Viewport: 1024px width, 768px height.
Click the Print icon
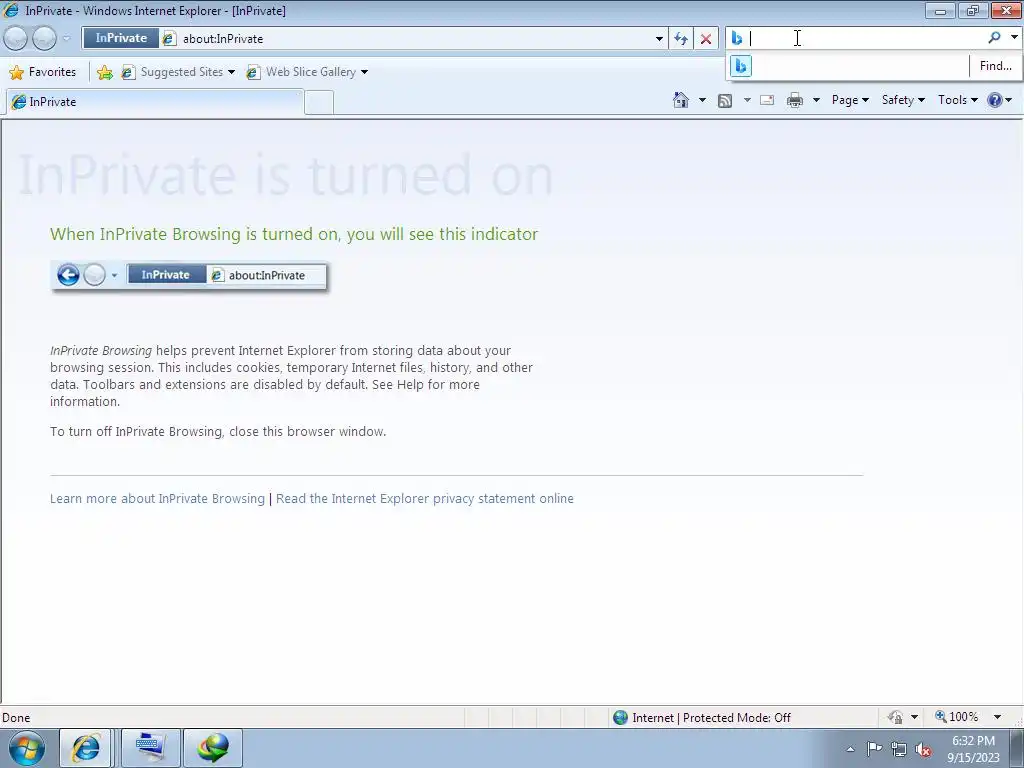coord(795,100)
